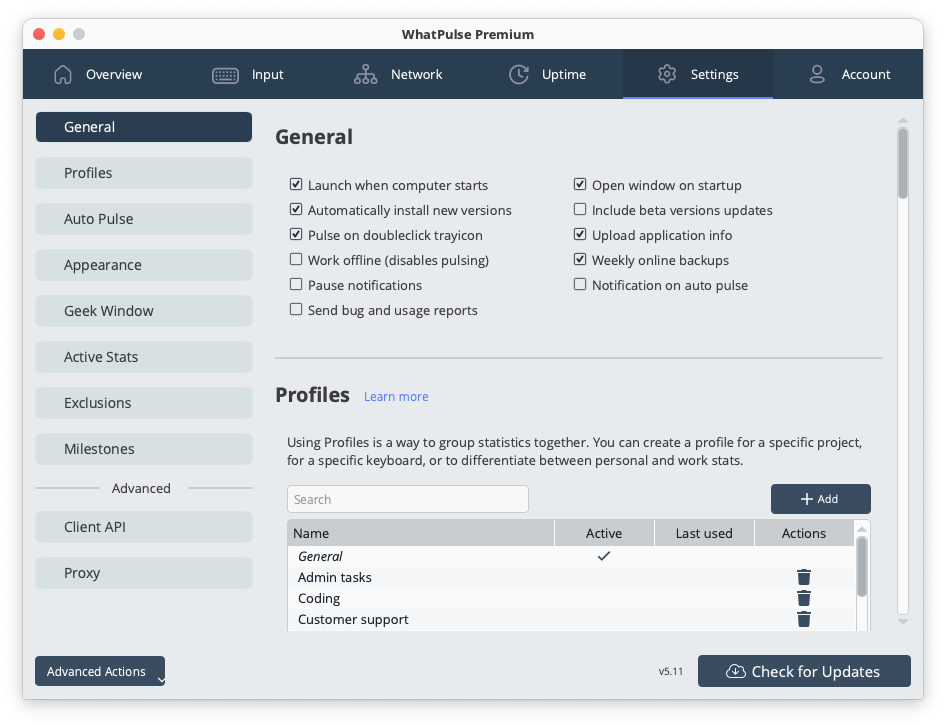Click the profile search field

point(408,499)
